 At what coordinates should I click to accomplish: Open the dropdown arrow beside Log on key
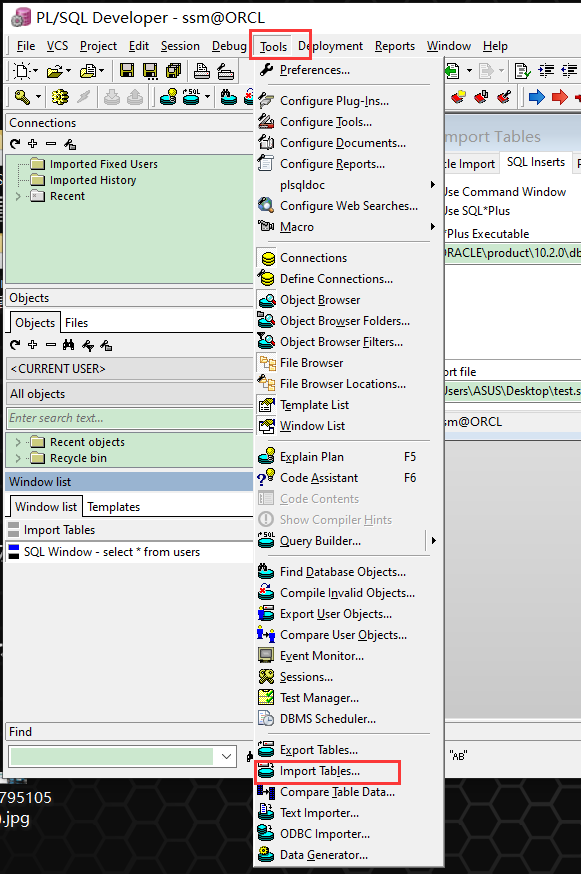pos(38,98)
